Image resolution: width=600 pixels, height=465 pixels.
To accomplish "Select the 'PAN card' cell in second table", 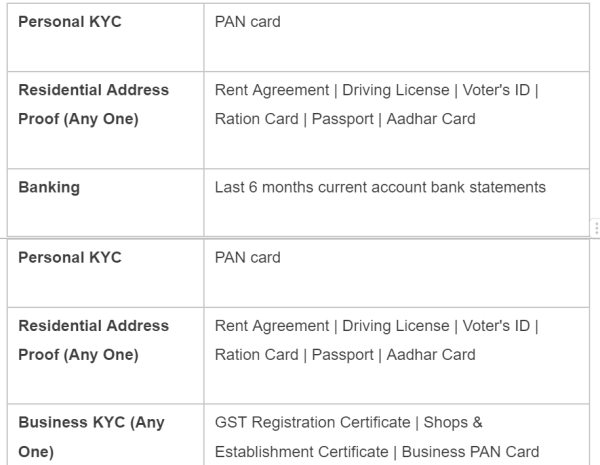I will click(247, 258).
